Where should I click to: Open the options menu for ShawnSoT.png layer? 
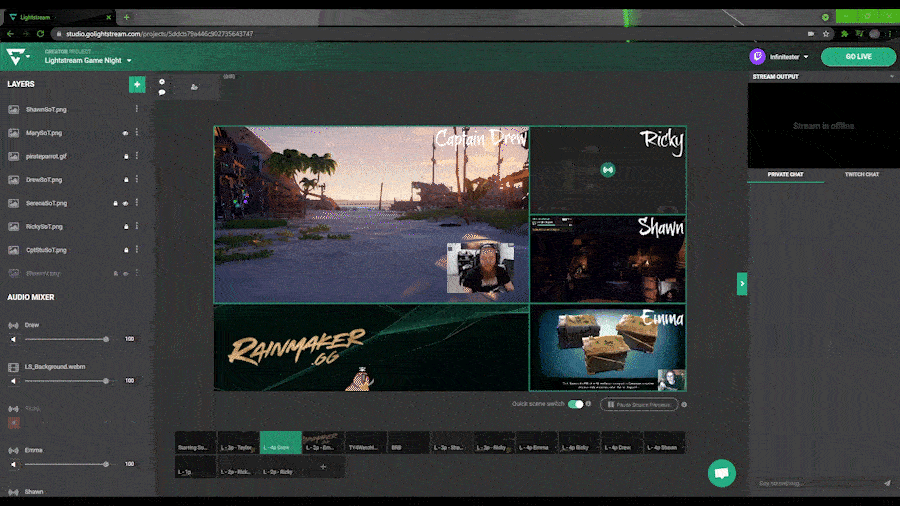click(x=137, y=109)
